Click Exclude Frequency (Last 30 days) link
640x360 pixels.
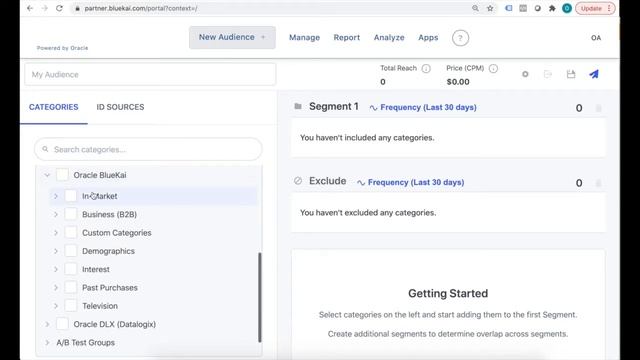click(411, 182)
